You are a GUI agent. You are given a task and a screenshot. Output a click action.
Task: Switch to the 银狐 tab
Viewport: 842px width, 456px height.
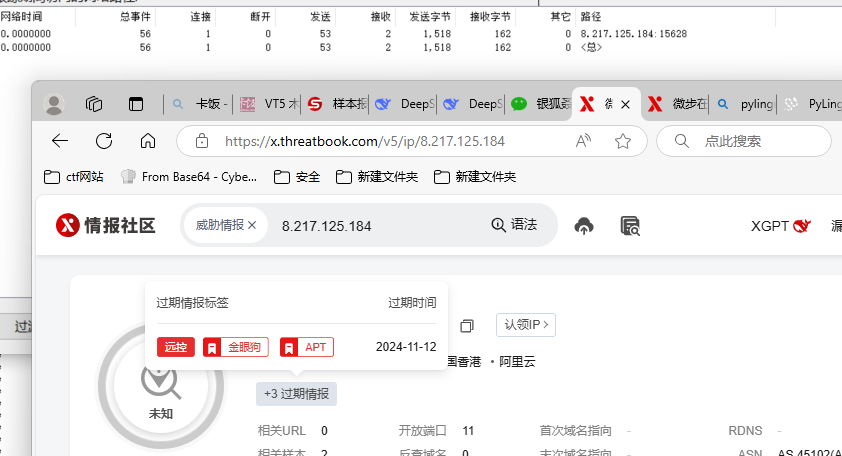tap(541, 104)
